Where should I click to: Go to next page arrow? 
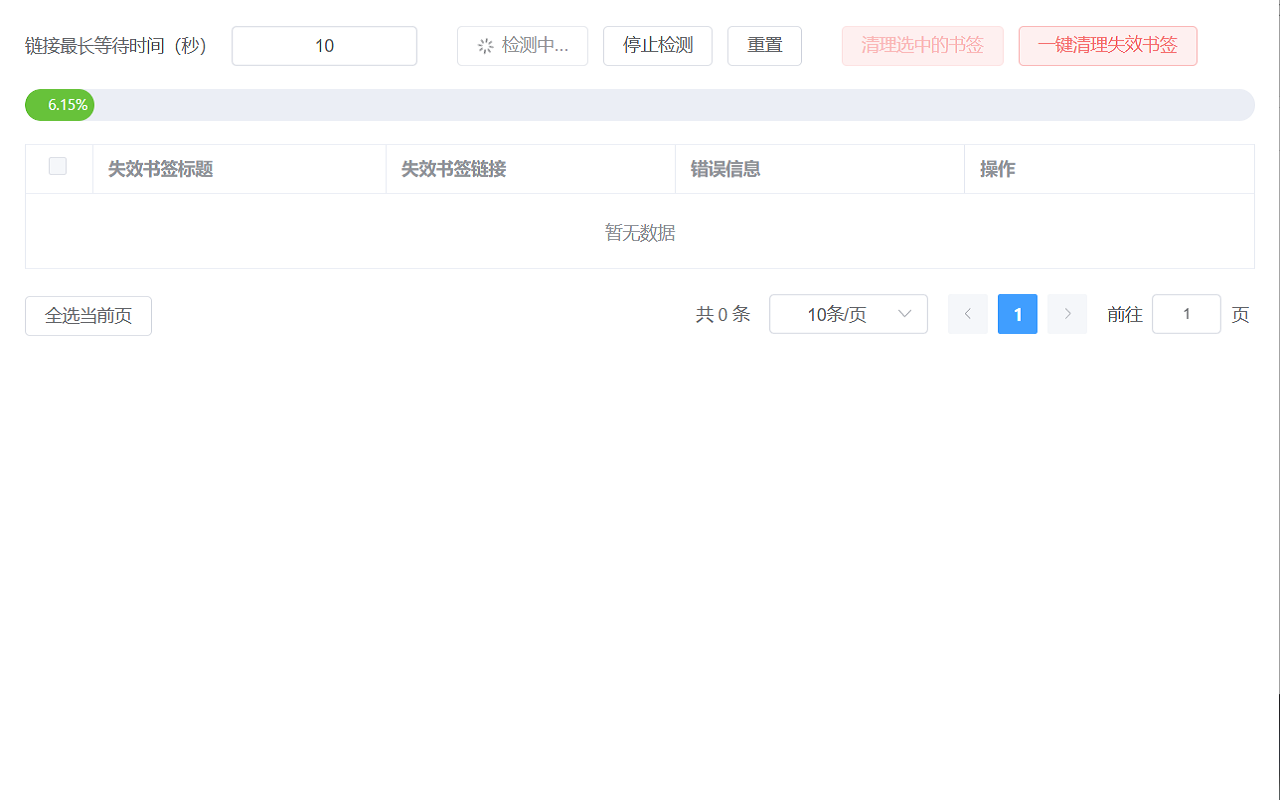click(1068, 314)
